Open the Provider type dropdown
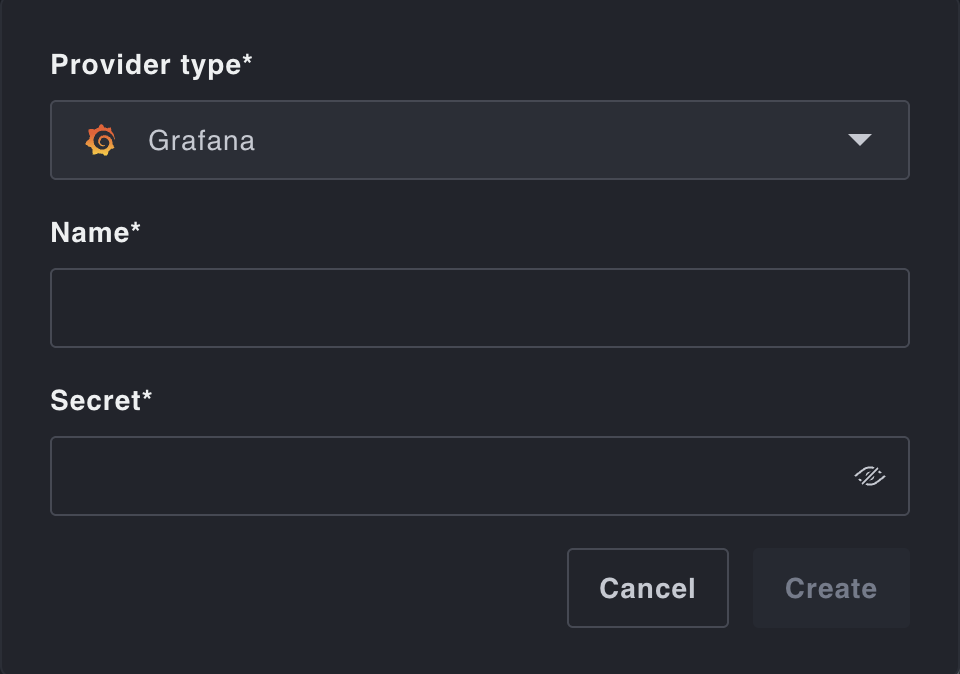Viewport: 960px width, 674px height. (x=479, y=140)
